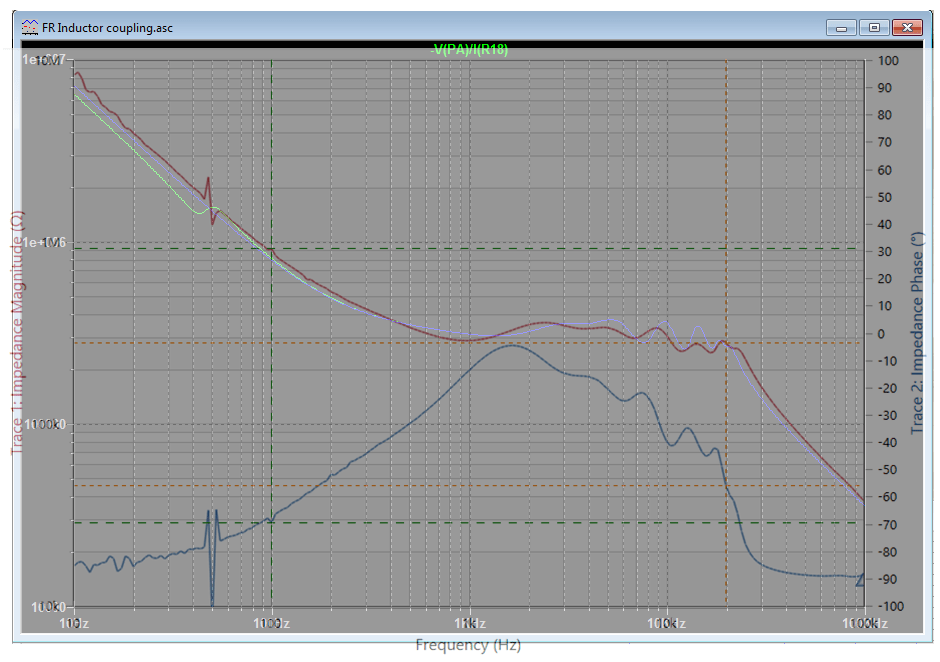Click the phase trace spike near 50Hz
This screenshot has width=940, height=662.
tap(212, 558)
